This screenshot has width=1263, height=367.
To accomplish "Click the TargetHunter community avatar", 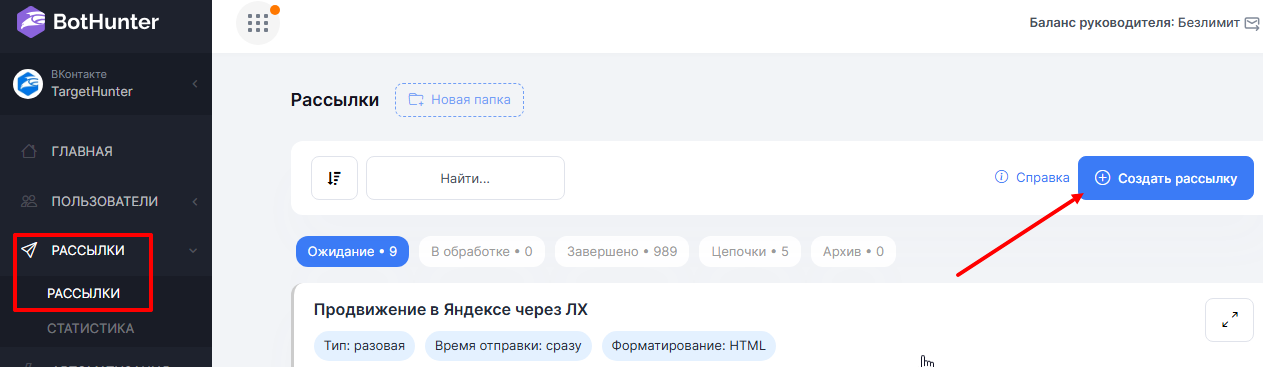I will (27, 84).
